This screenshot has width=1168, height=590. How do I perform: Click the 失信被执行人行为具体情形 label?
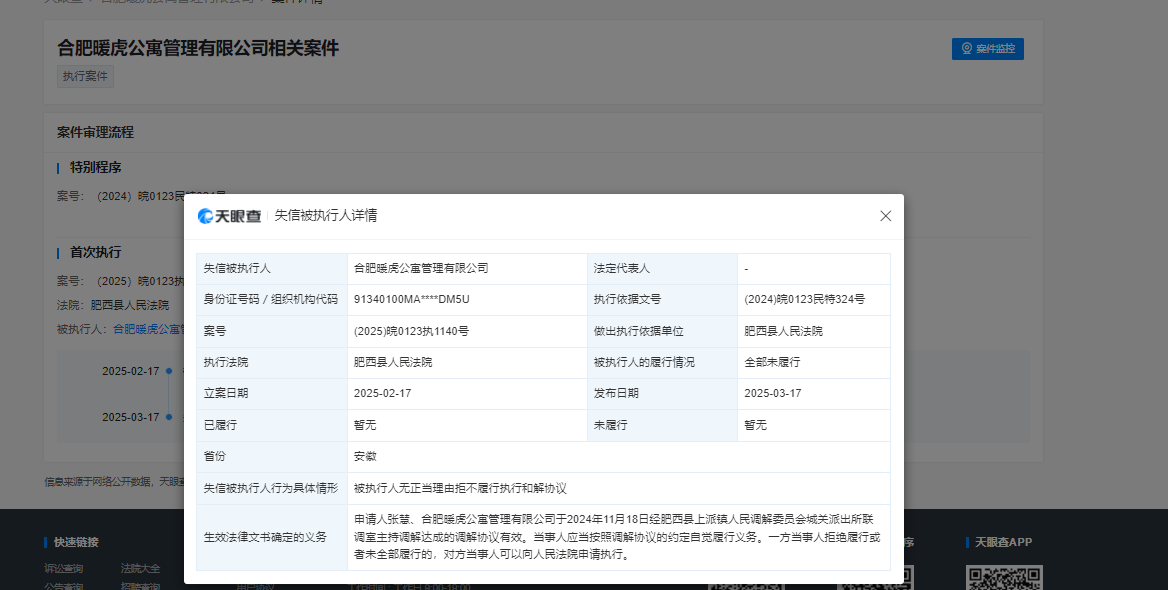pos(270,488)
